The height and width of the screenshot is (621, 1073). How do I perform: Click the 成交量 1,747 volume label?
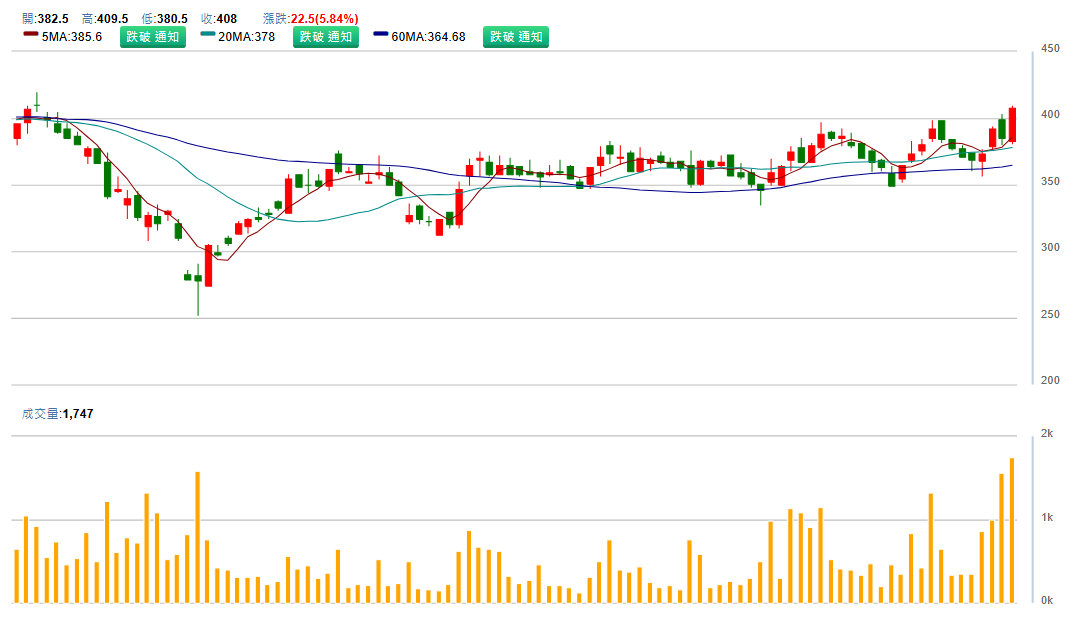[58, 413]
